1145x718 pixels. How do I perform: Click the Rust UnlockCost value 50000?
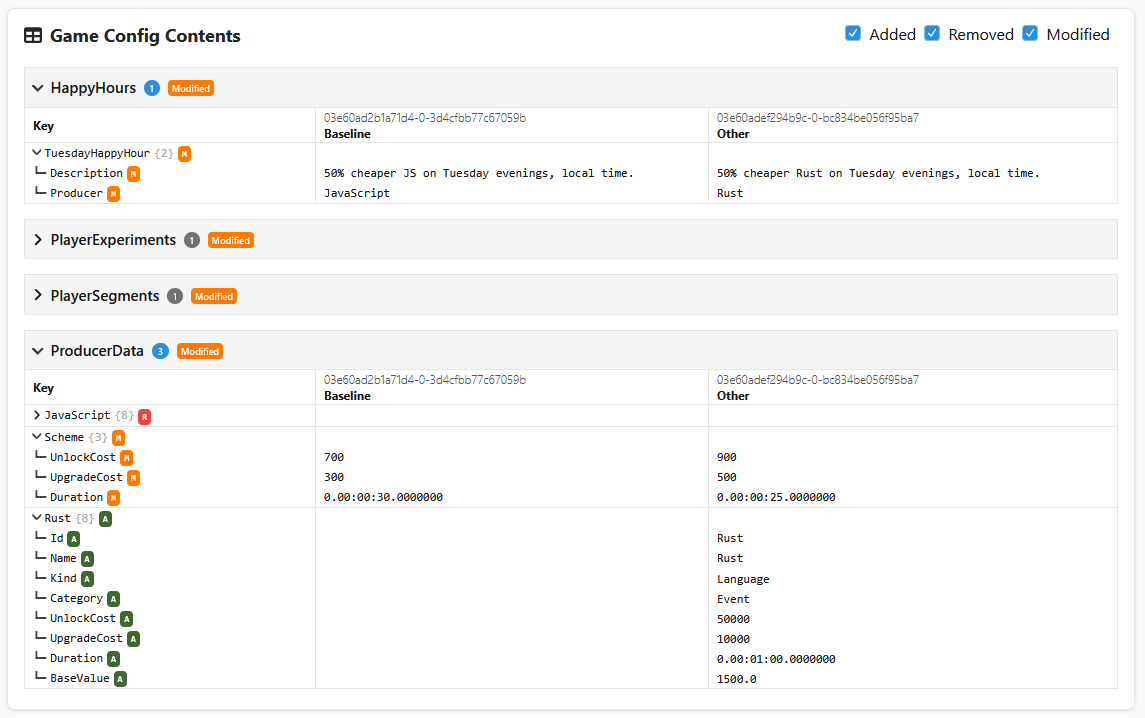pos(733,619)
